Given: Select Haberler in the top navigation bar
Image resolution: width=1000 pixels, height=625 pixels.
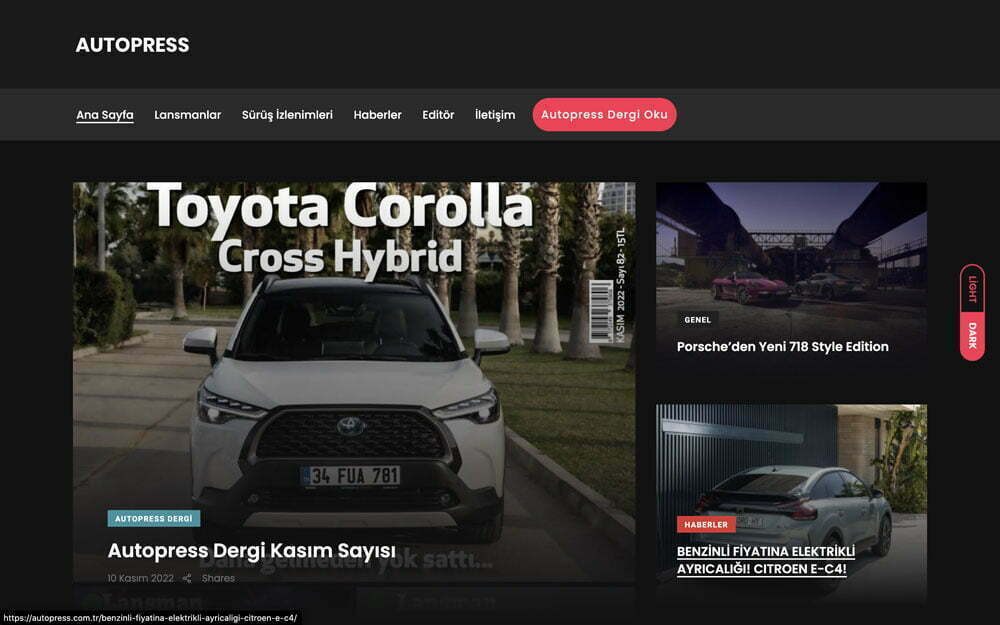Looking at the screenshot, I should [x=377, y=115].
